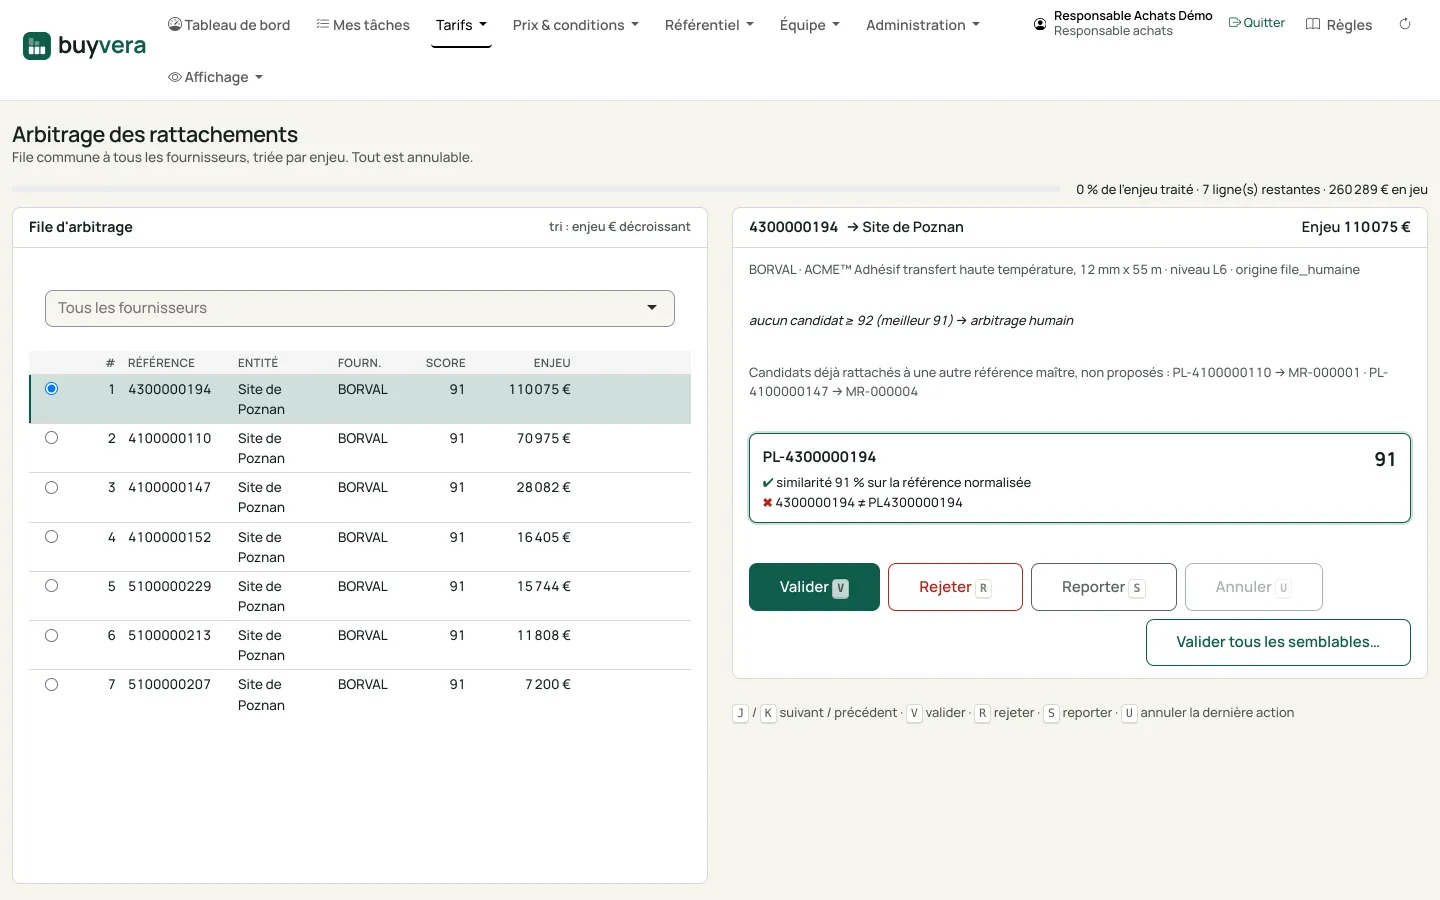Click the enjeu progress bar
The height and width of the screenshot is (900, 1440).
536,188
